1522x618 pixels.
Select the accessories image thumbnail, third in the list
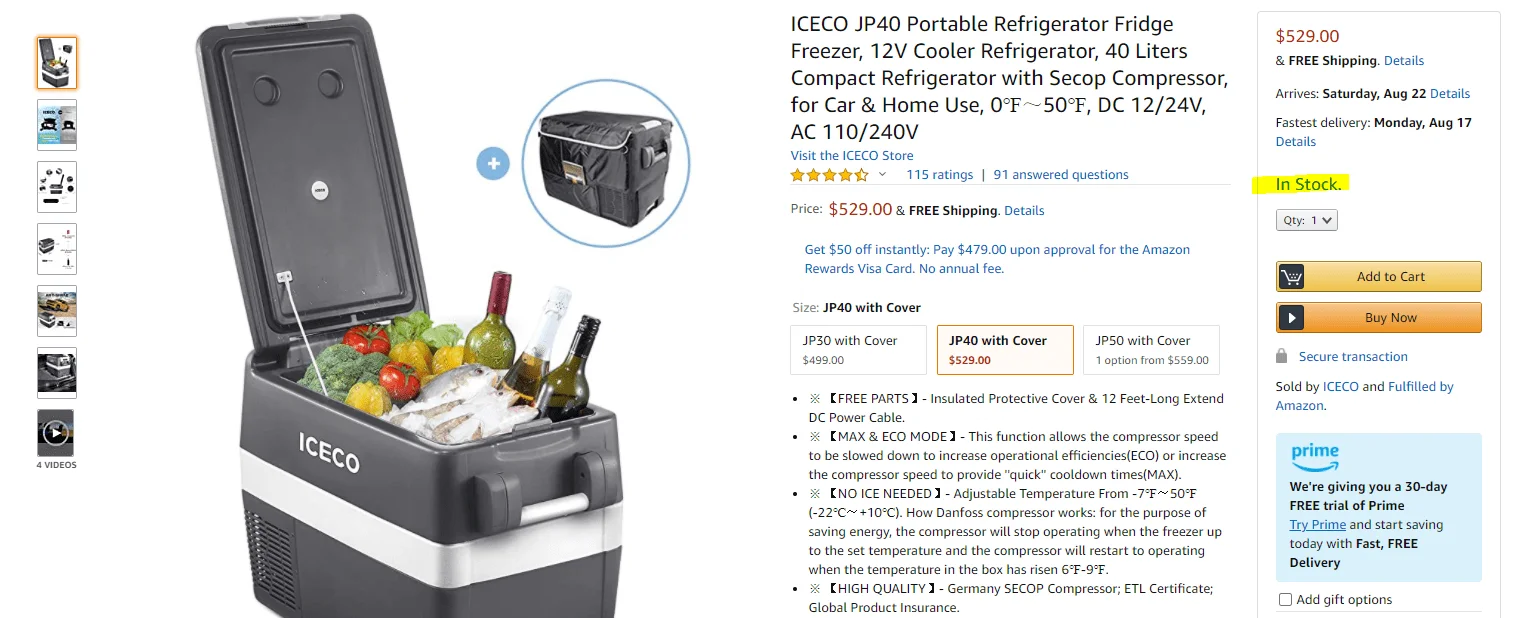57,187
